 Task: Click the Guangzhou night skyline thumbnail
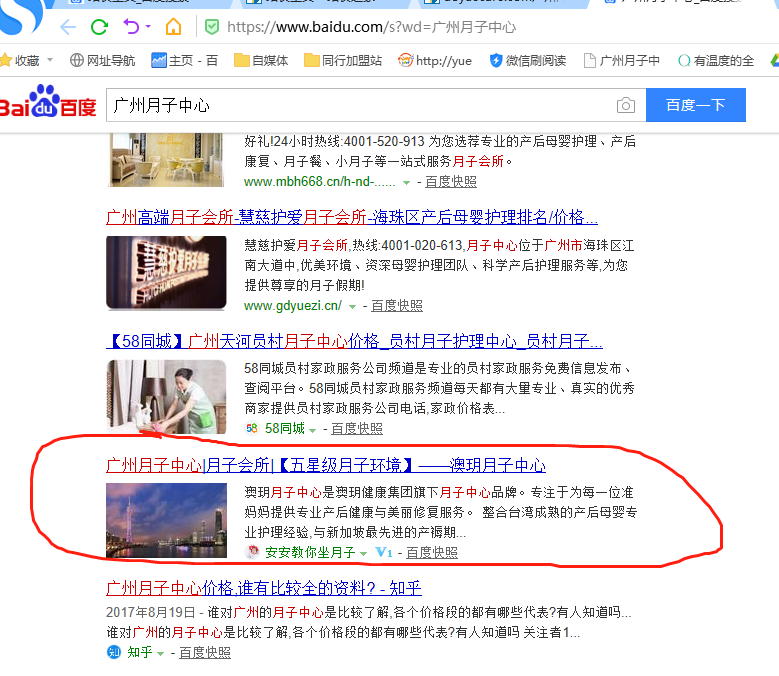click(166, 520)
